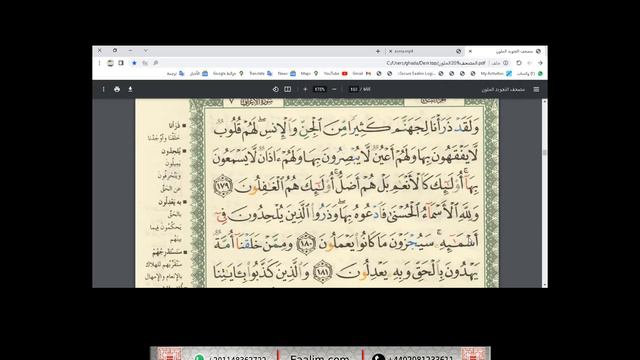Open a new browser tab

(x=378, y=51)
